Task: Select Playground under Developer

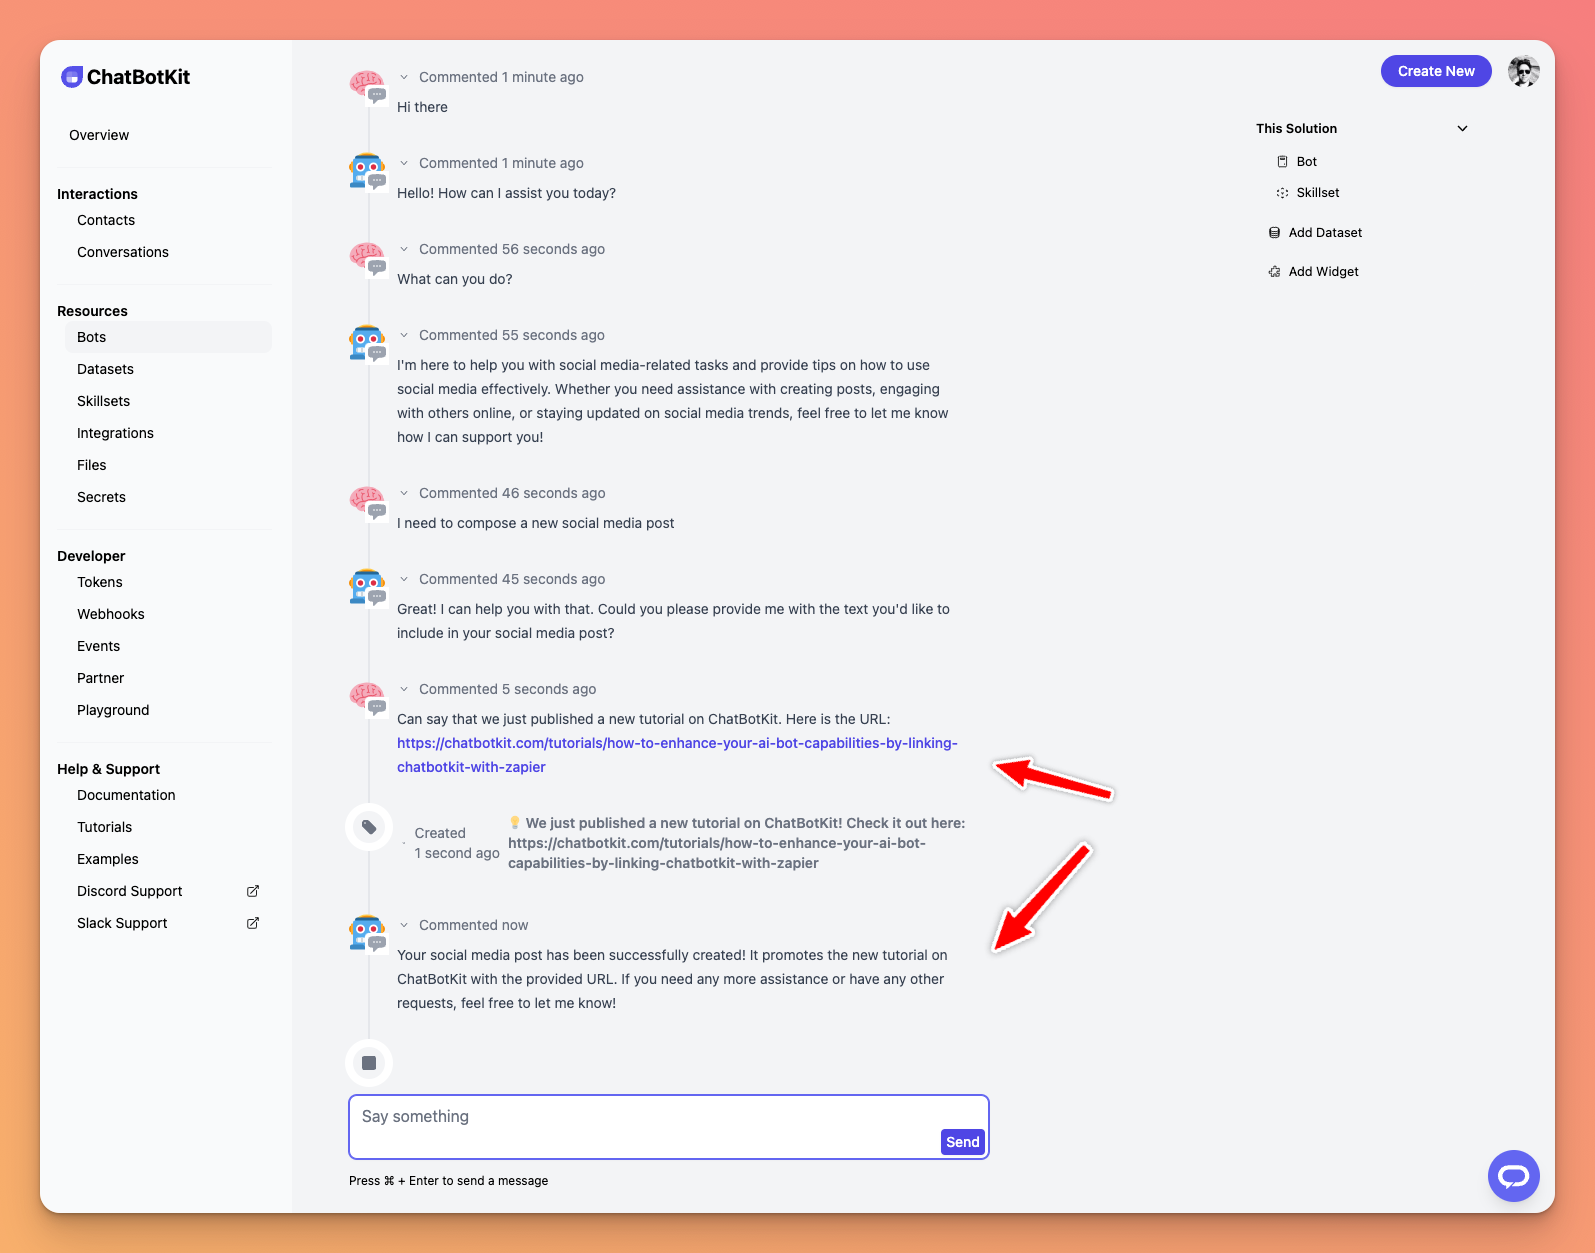Action: coord(113,710)
